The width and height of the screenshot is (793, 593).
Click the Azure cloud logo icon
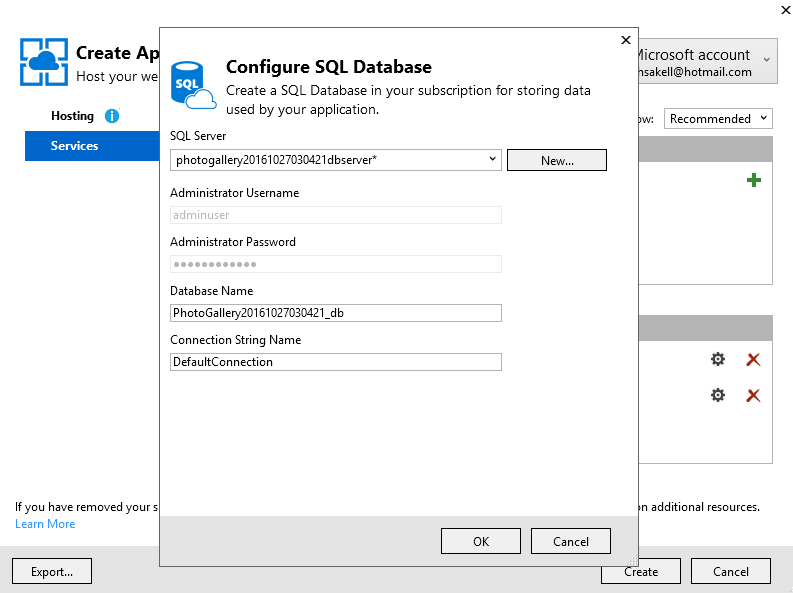(x=44, y=62)
